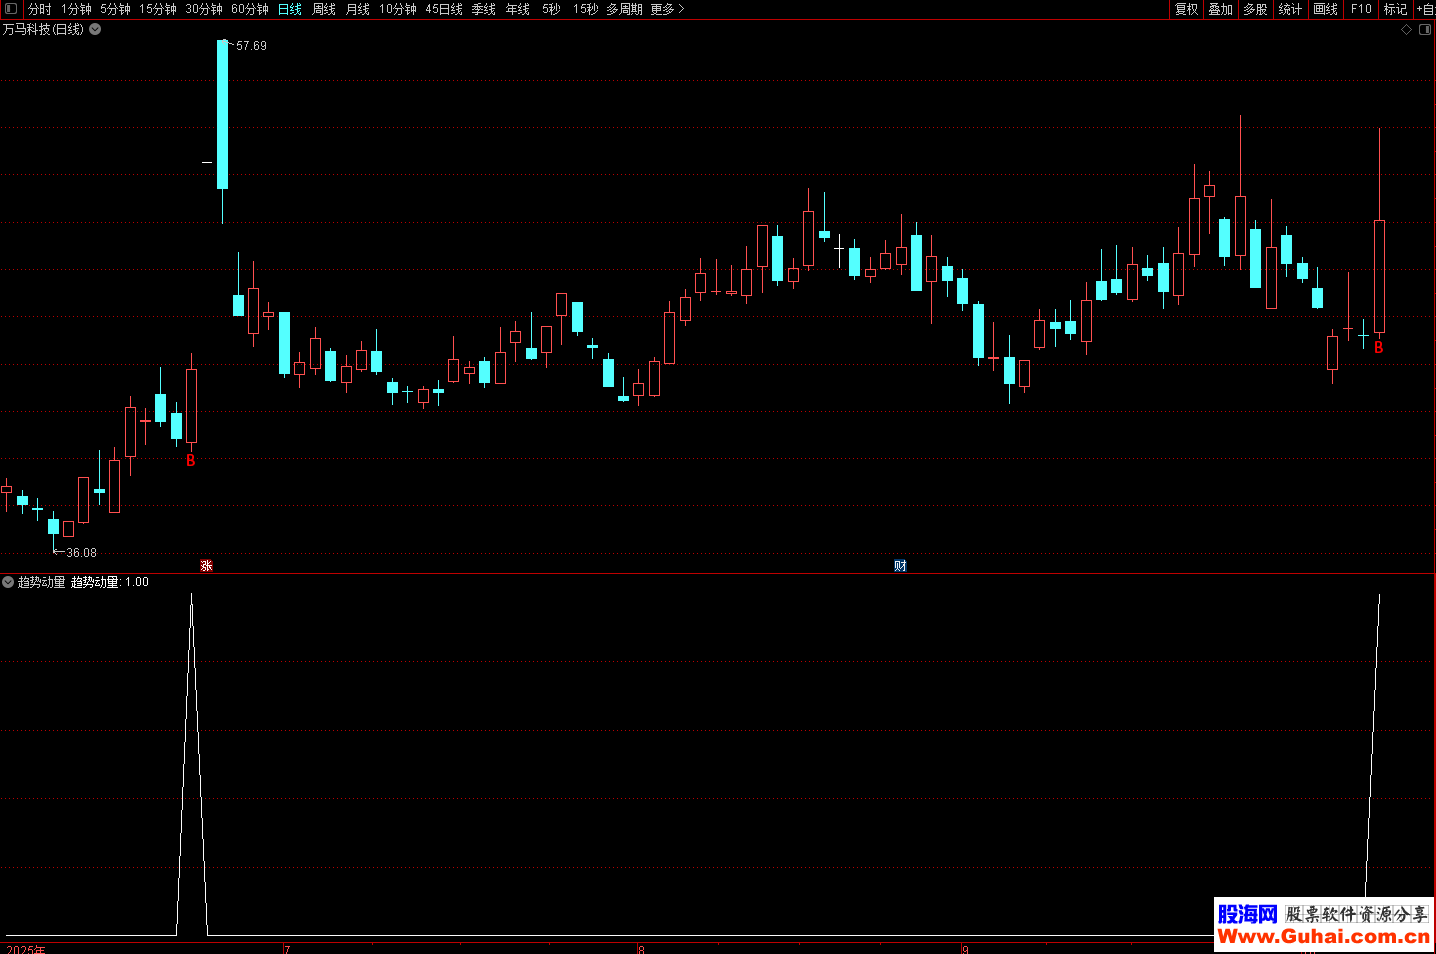Click the 叠加 overlay button
Image resolution: width=1436 pixels, height=954 pixels.
[1220, 9]
